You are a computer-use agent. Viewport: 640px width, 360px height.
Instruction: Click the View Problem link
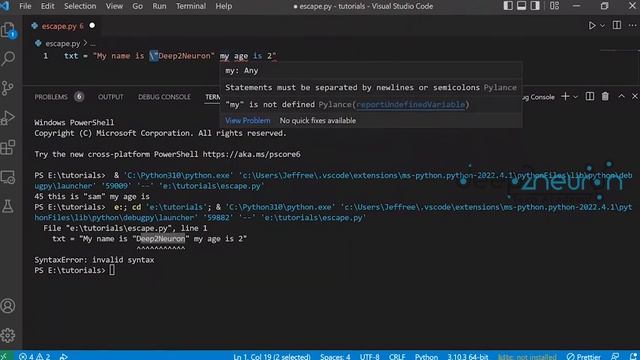click(248, 120)
